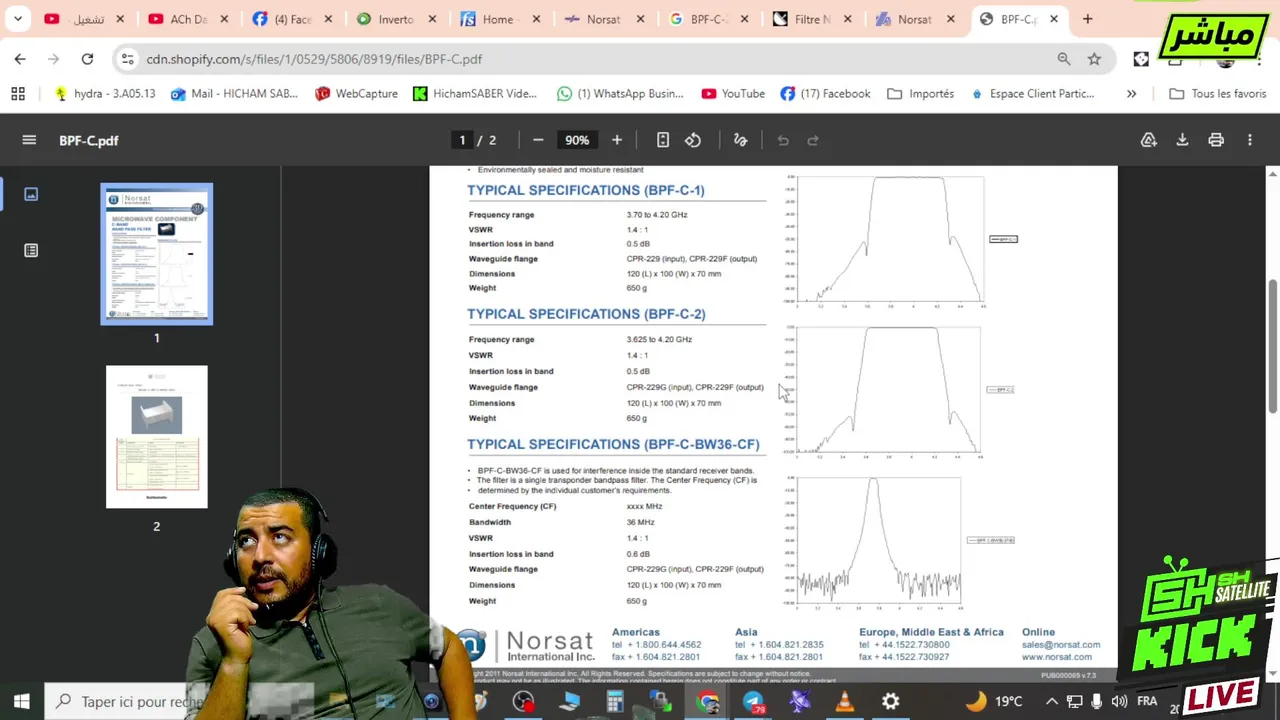Image resolution: width=1280 pixels, height=720 pixels.
Task: Click the microphone icon in system tray
Action: point(1097,701)
